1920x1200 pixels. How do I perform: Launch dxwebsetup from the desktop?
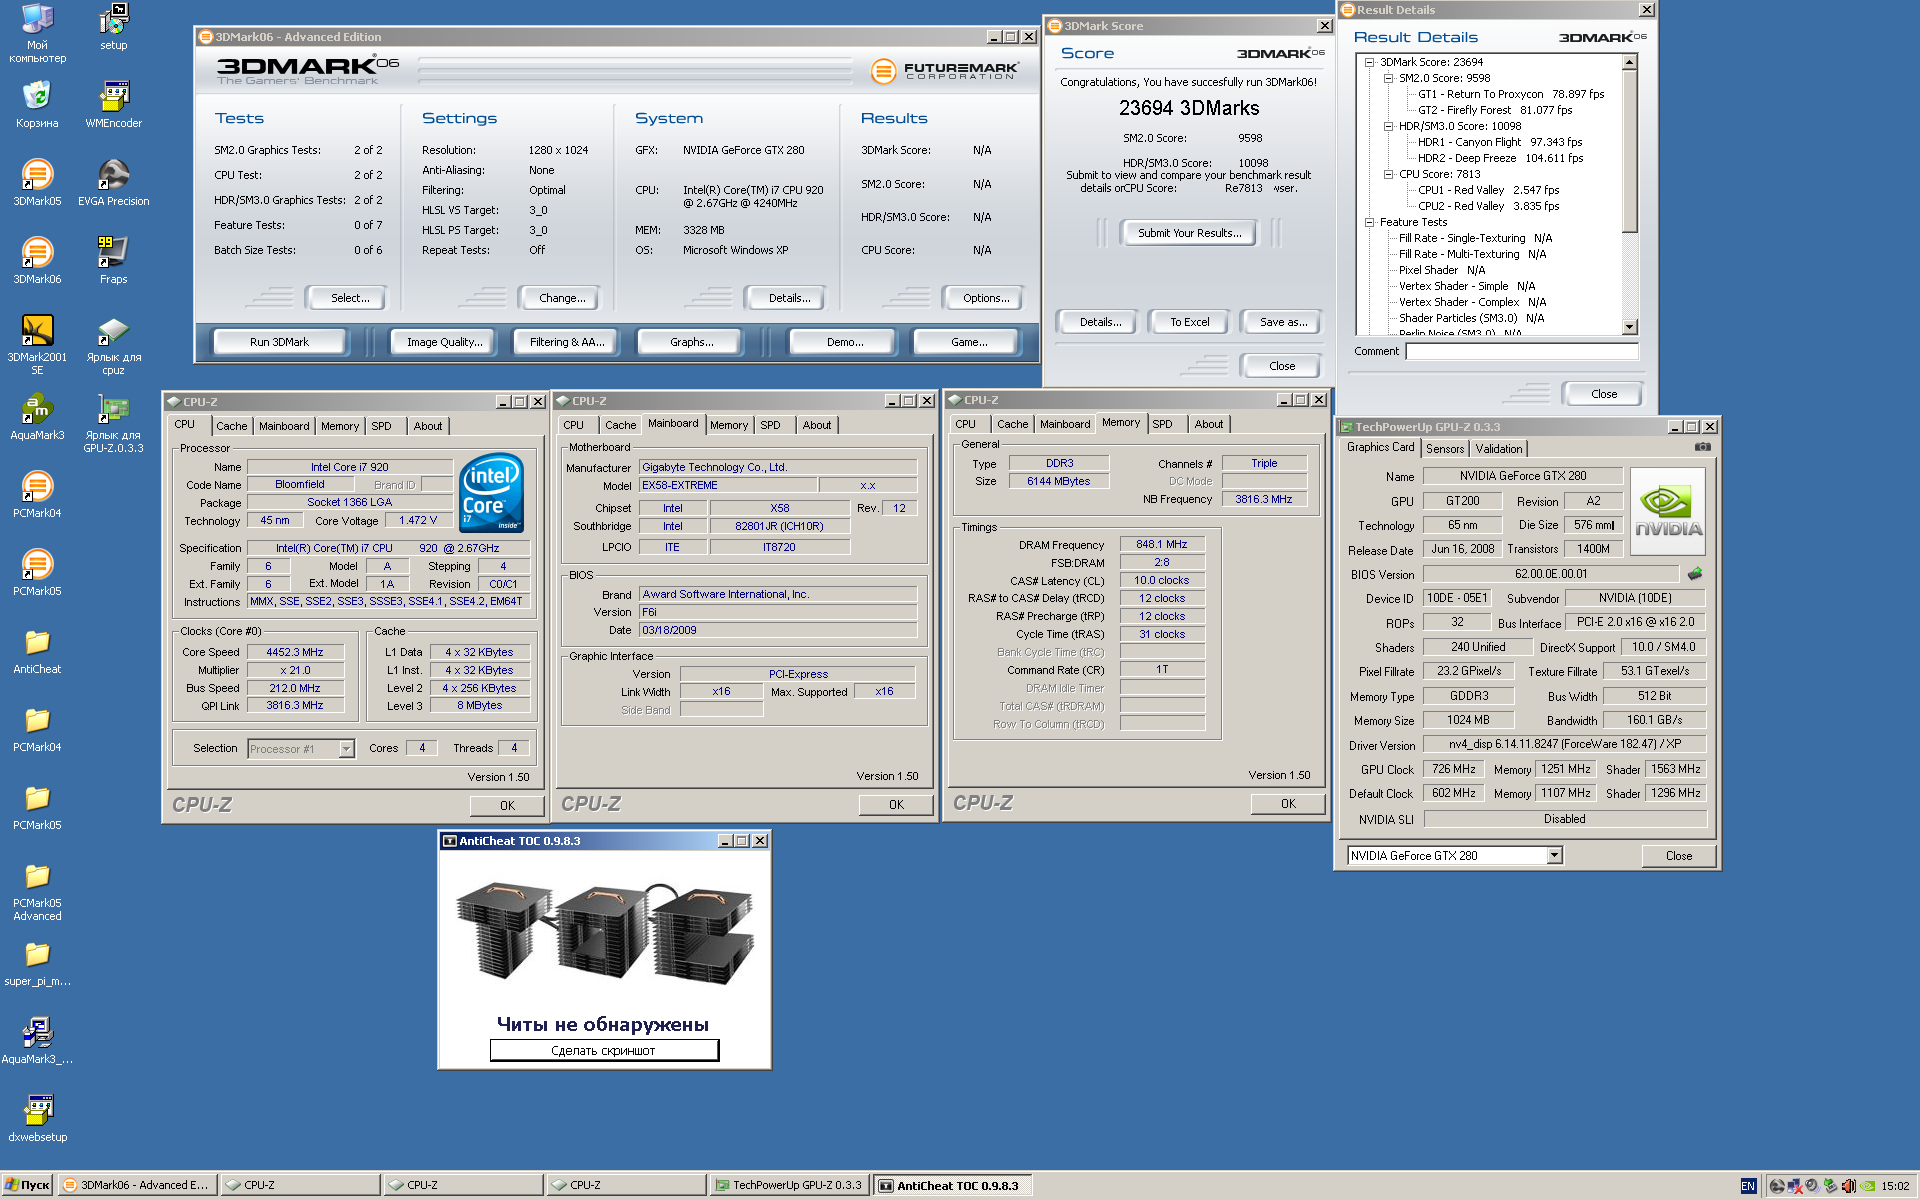[x=37, y=1118]
